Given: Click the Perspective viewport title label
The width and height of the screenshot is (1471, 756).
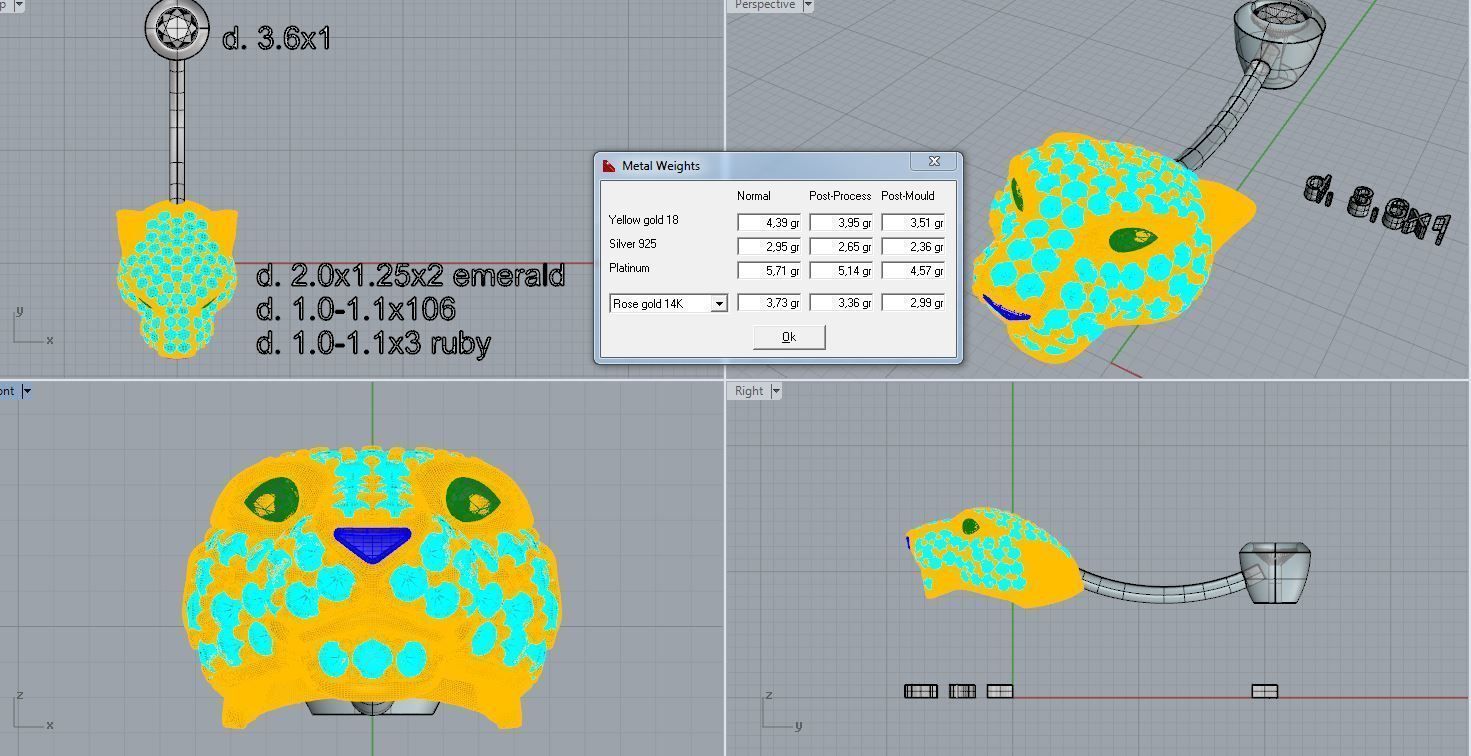Looking at the screenshot, I should coord(764,5).
